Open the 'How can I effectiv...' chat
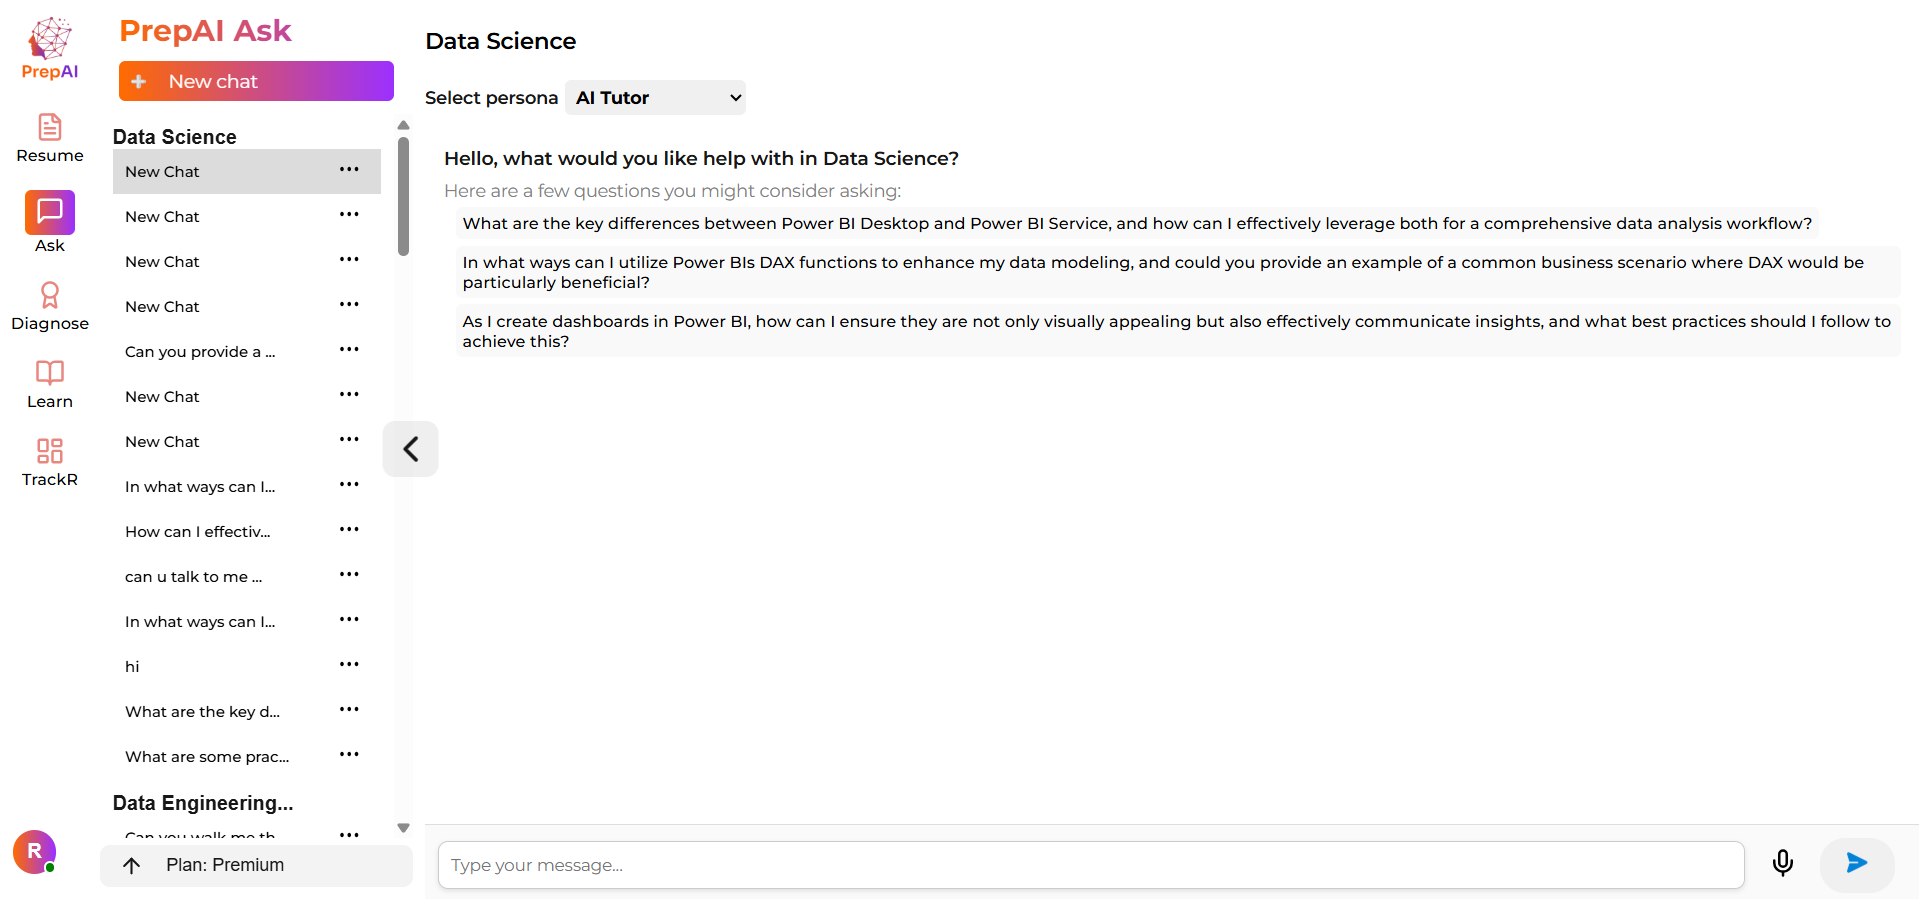The image size is (1919, 899). coord(198,532)
